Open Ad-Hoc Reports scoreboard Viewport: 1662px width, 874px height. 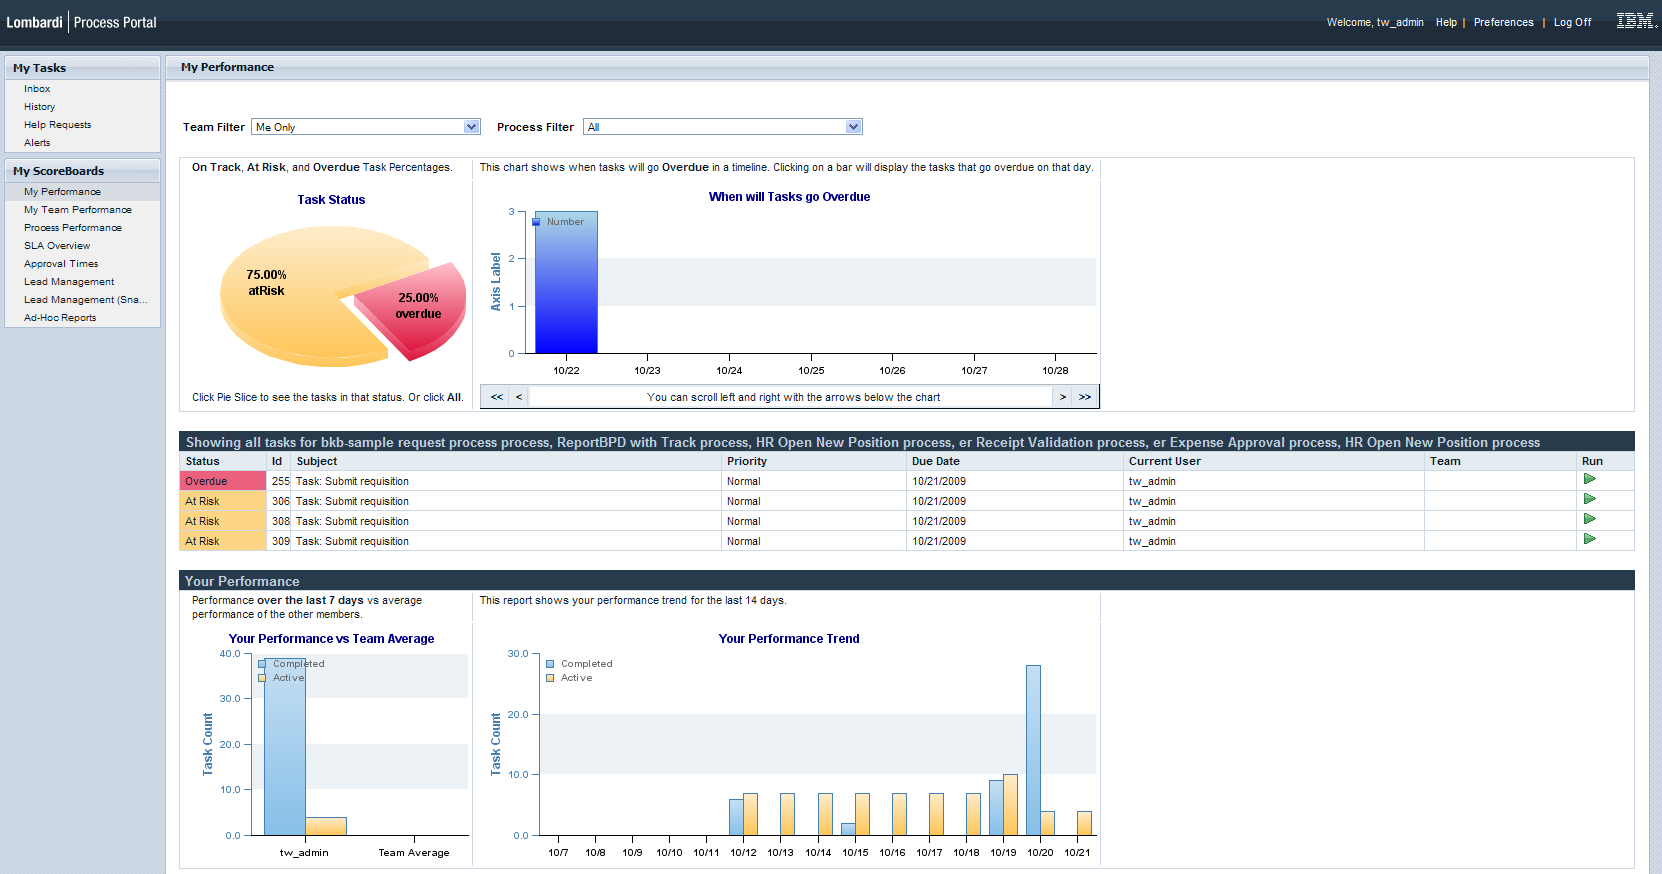(60, 318)
